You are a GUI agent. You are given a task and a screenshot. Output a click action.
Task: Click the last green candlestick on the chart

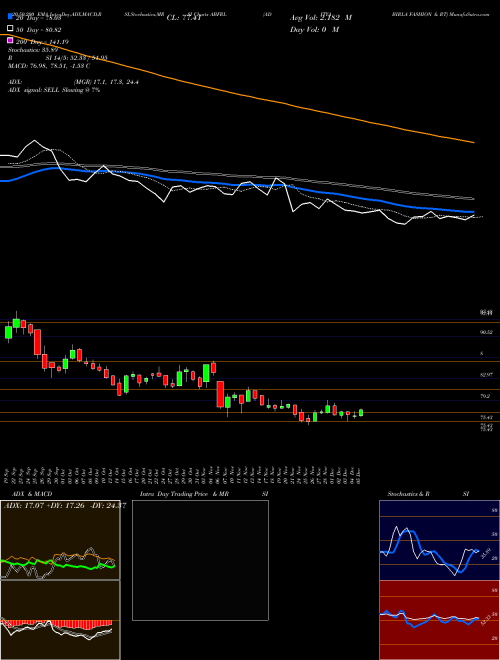(x=361, y=412)
